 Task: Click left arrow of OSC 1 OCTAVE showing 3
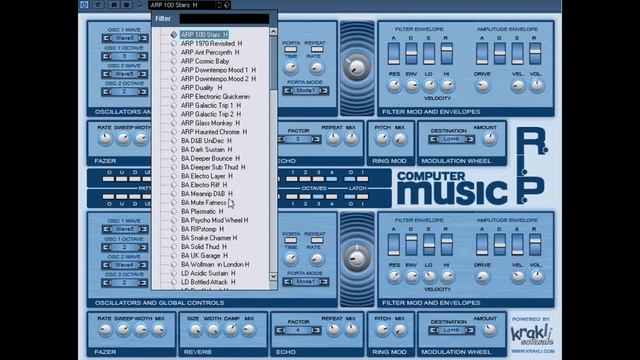pyautogui.click(x=107, y=56)
